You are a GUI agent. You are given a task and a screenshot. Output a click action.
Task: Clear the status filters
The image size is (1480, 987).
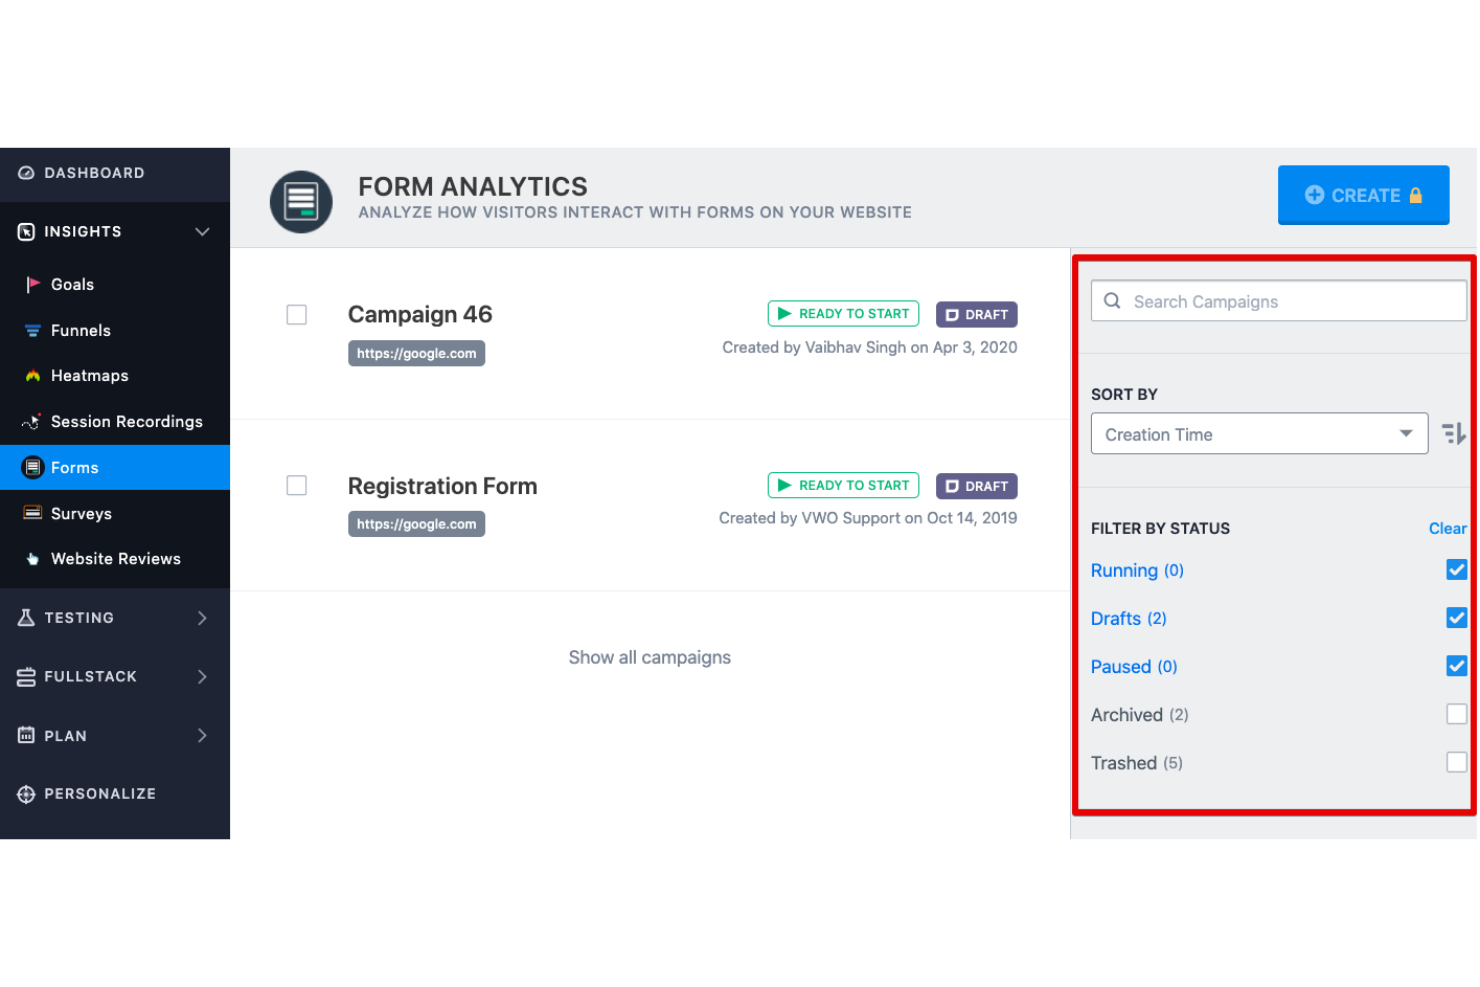tap(1447, 528)
